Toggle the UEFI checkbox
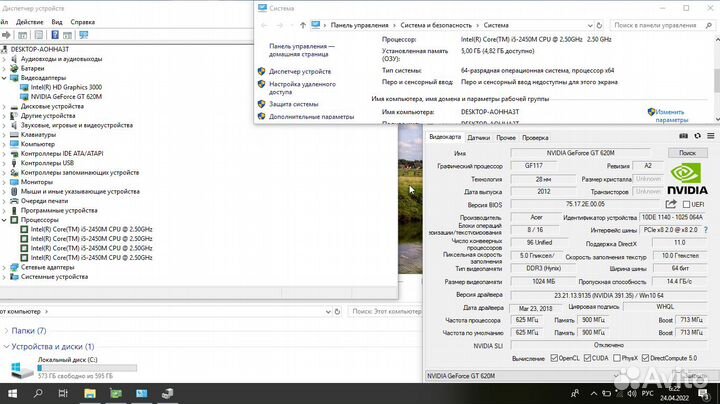 (x=686, y=204)
